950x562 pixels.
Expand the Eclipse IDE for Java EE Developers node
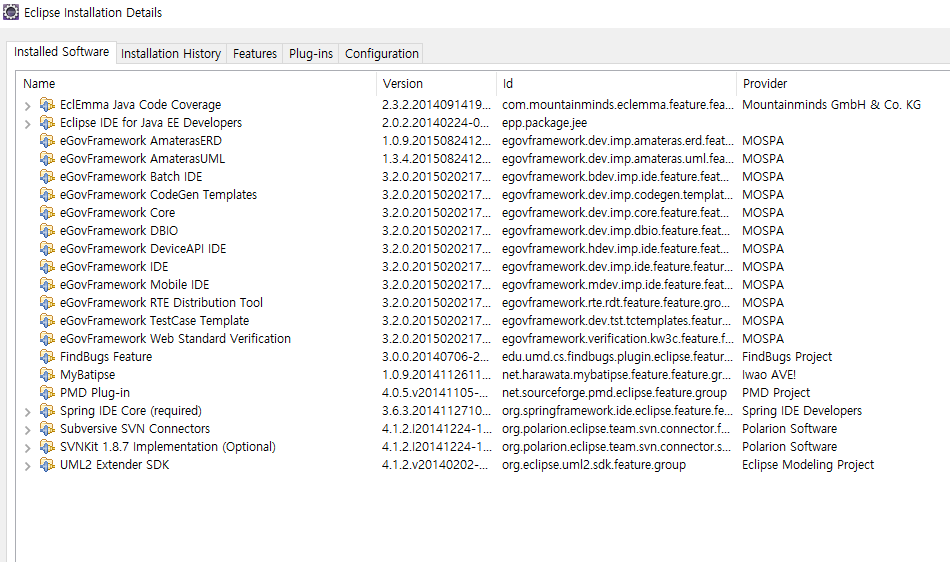click(27, 124)
